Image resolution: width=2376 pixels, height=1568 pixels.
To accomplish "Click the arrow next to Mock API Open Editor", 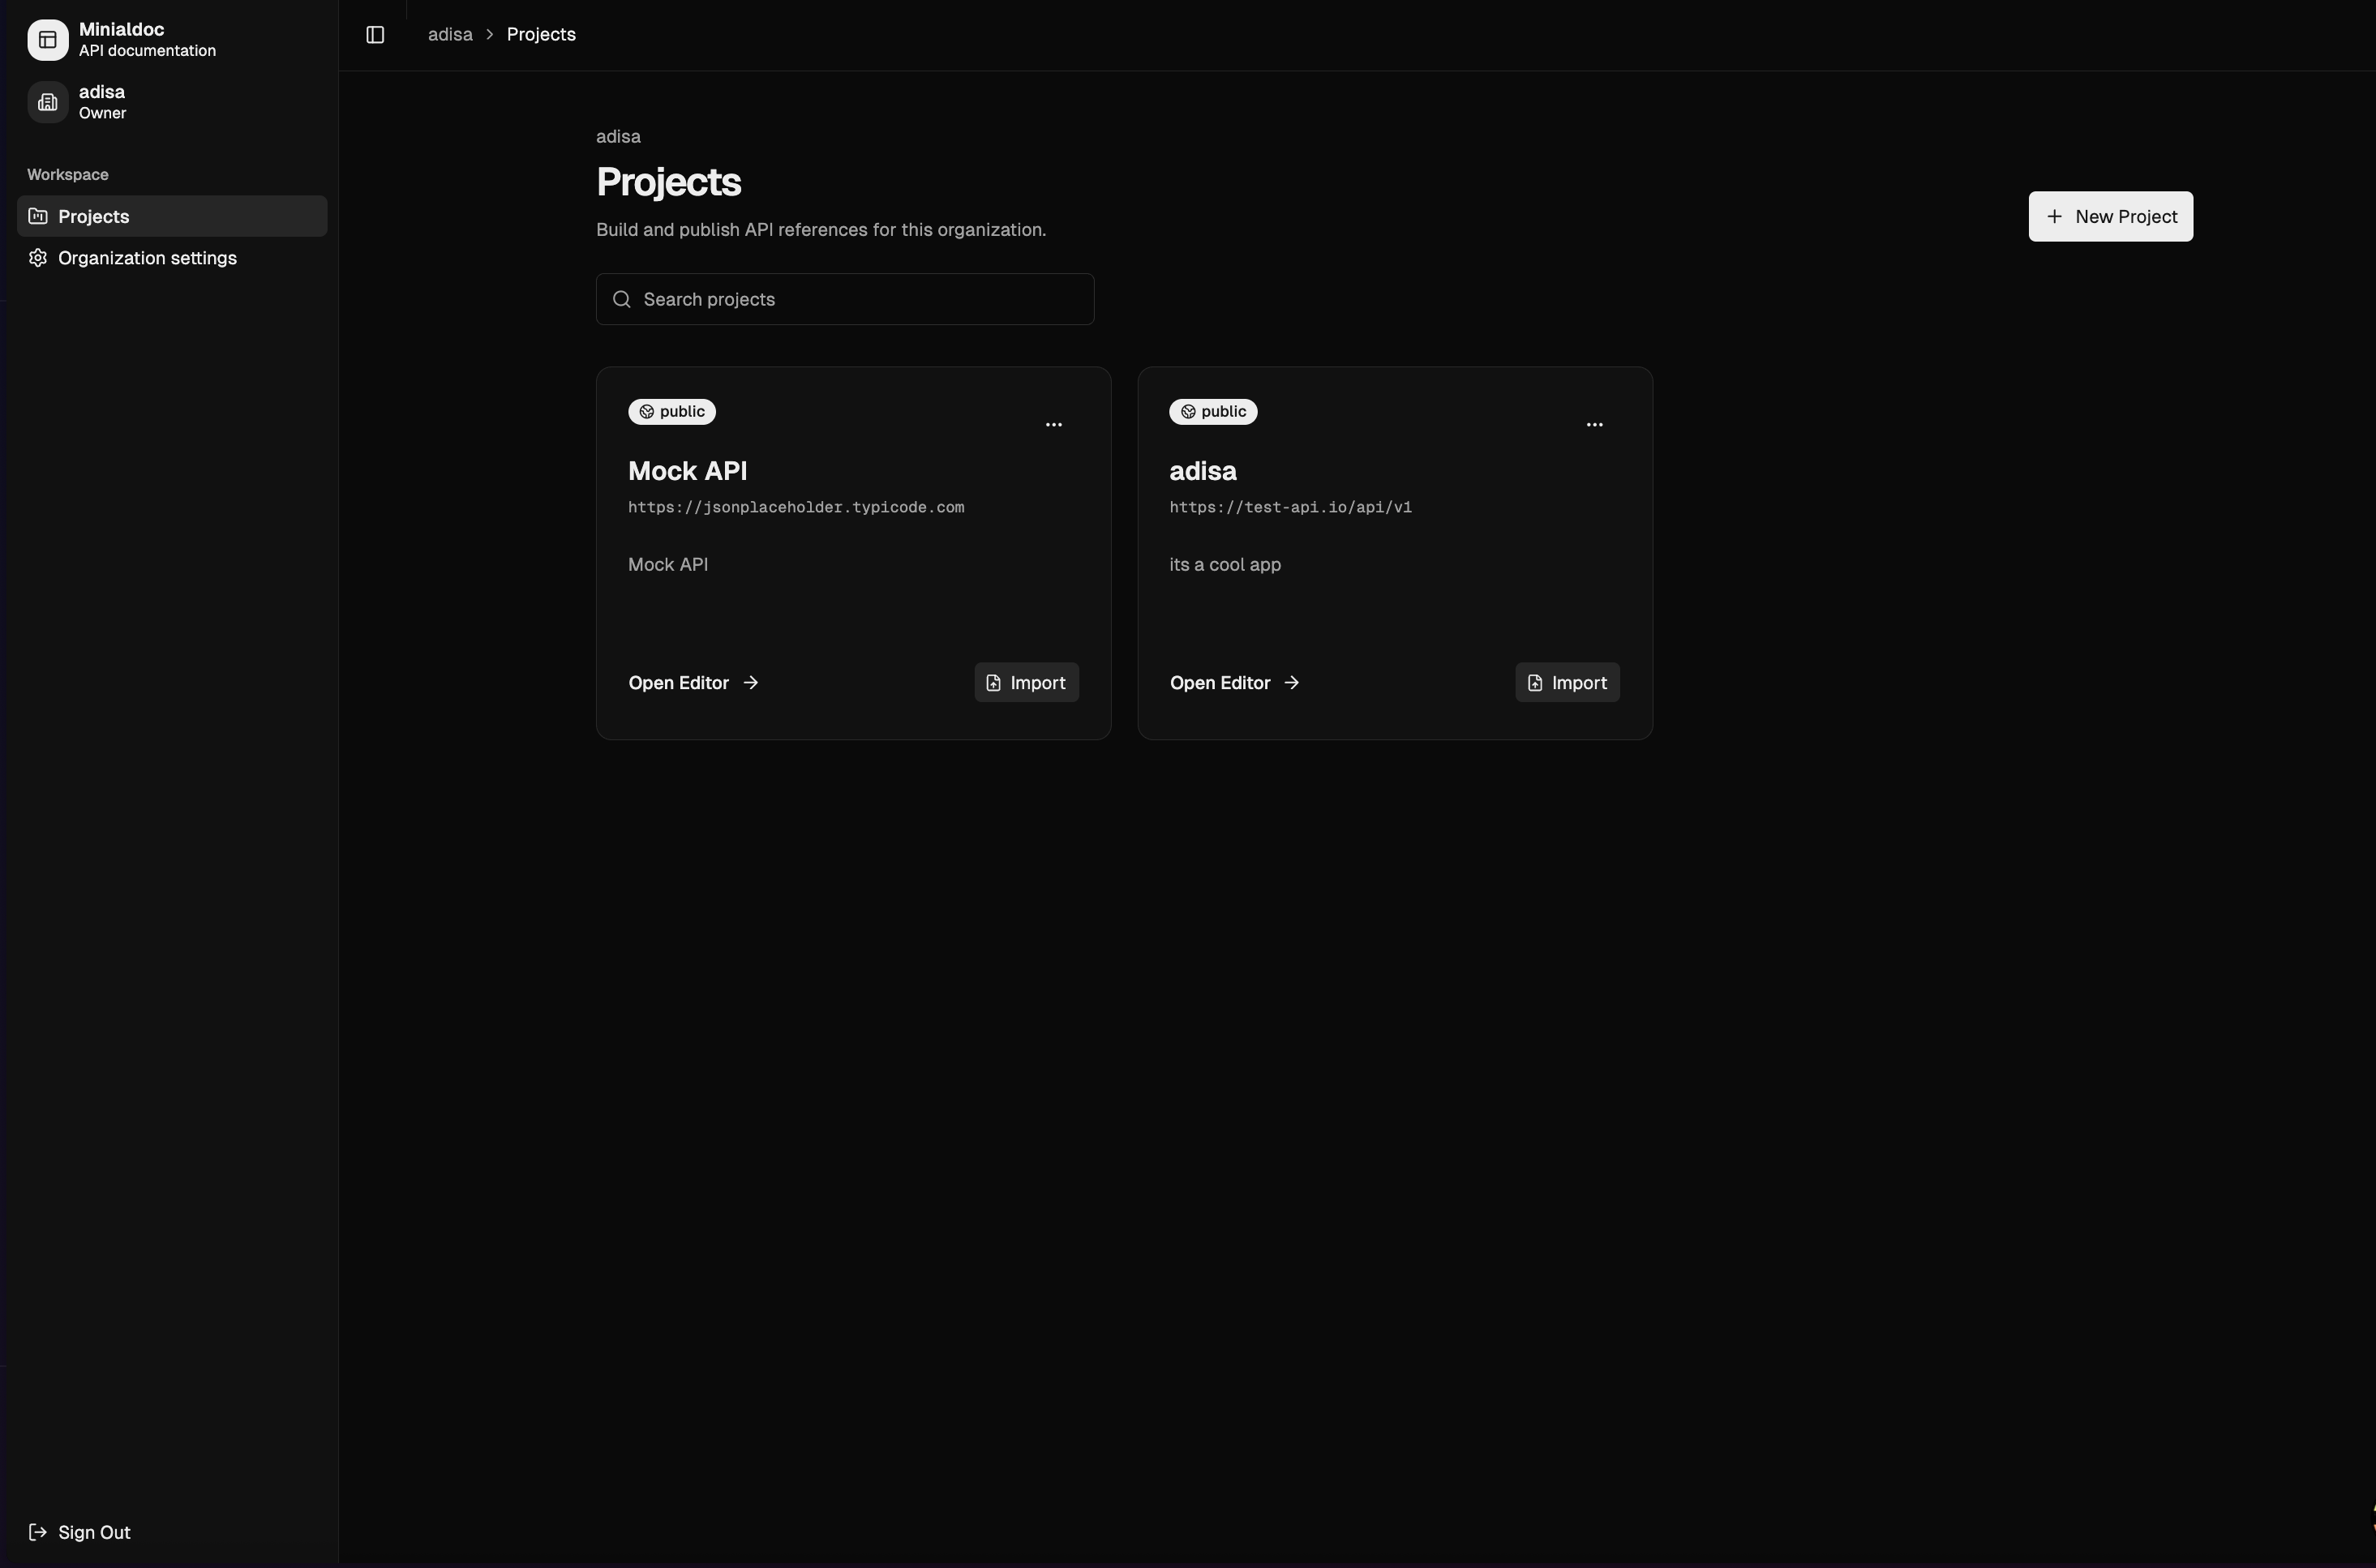I will pos(751,683).
